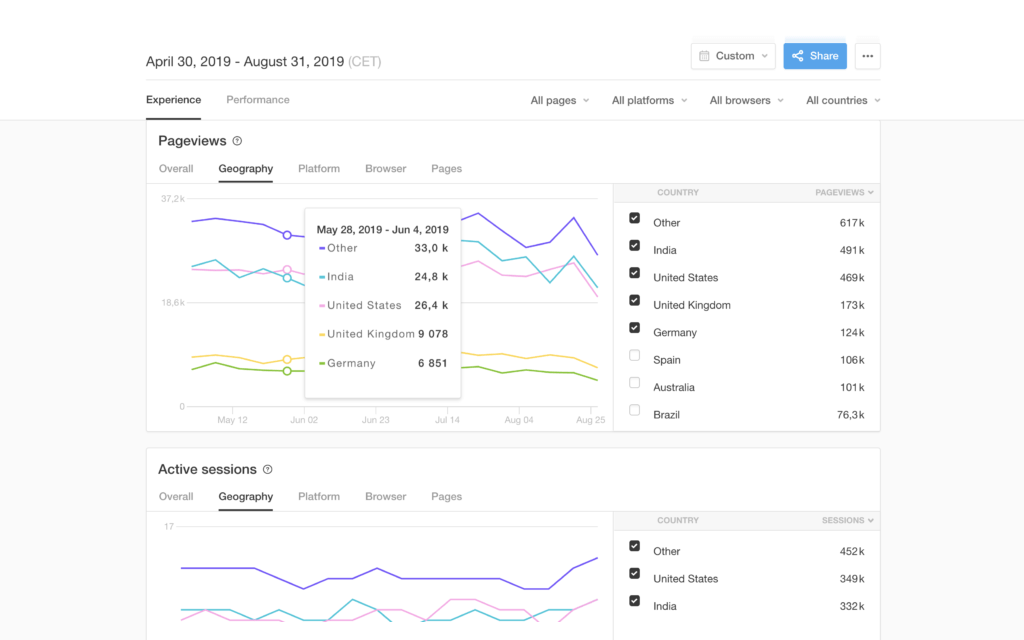Select the Platform tab under Pageviews
This screenshot has width=1024, height=640.
[319, 169]
